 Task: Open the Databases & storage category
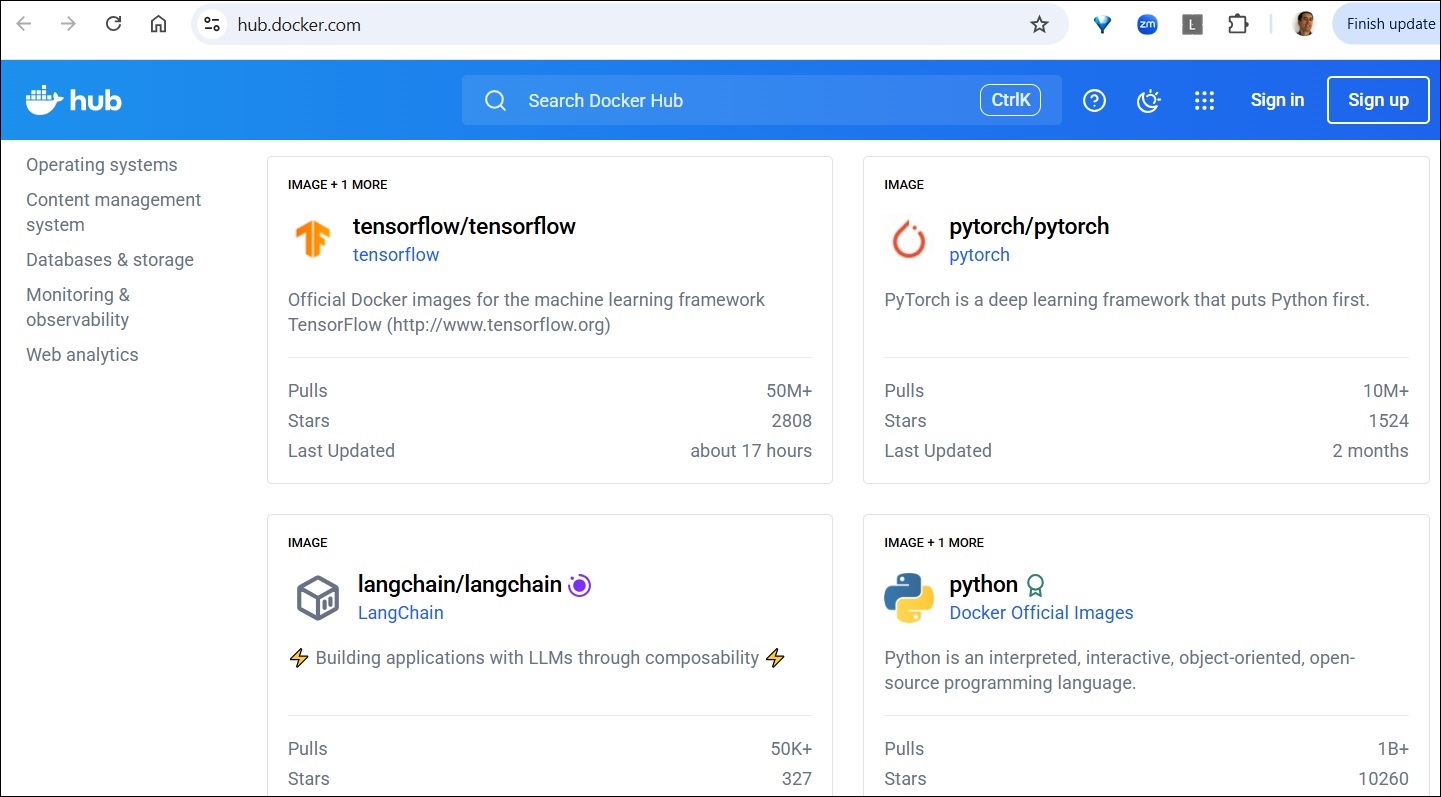click(x=109, y=260)
